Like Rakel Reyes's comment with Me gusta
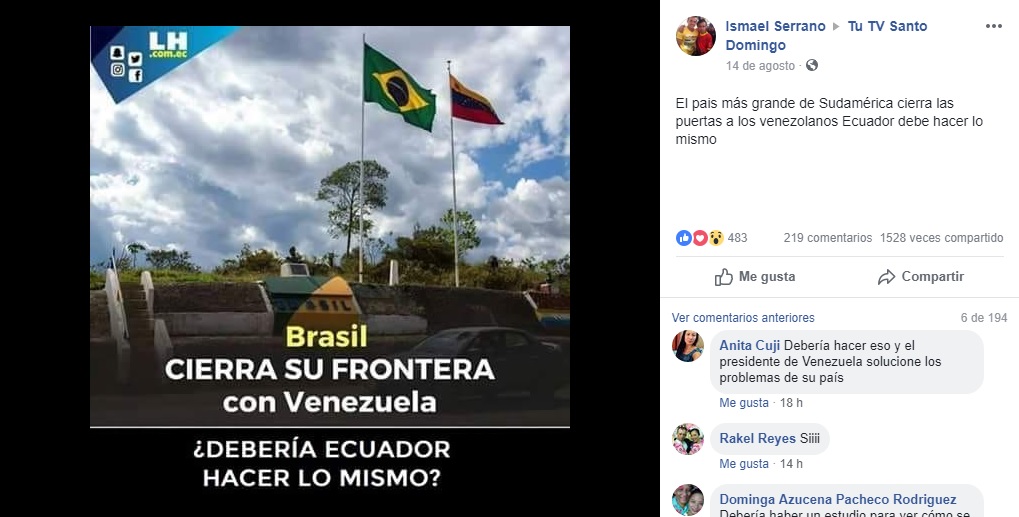This screenshot has height=517, width=1019. click(743, 464)
